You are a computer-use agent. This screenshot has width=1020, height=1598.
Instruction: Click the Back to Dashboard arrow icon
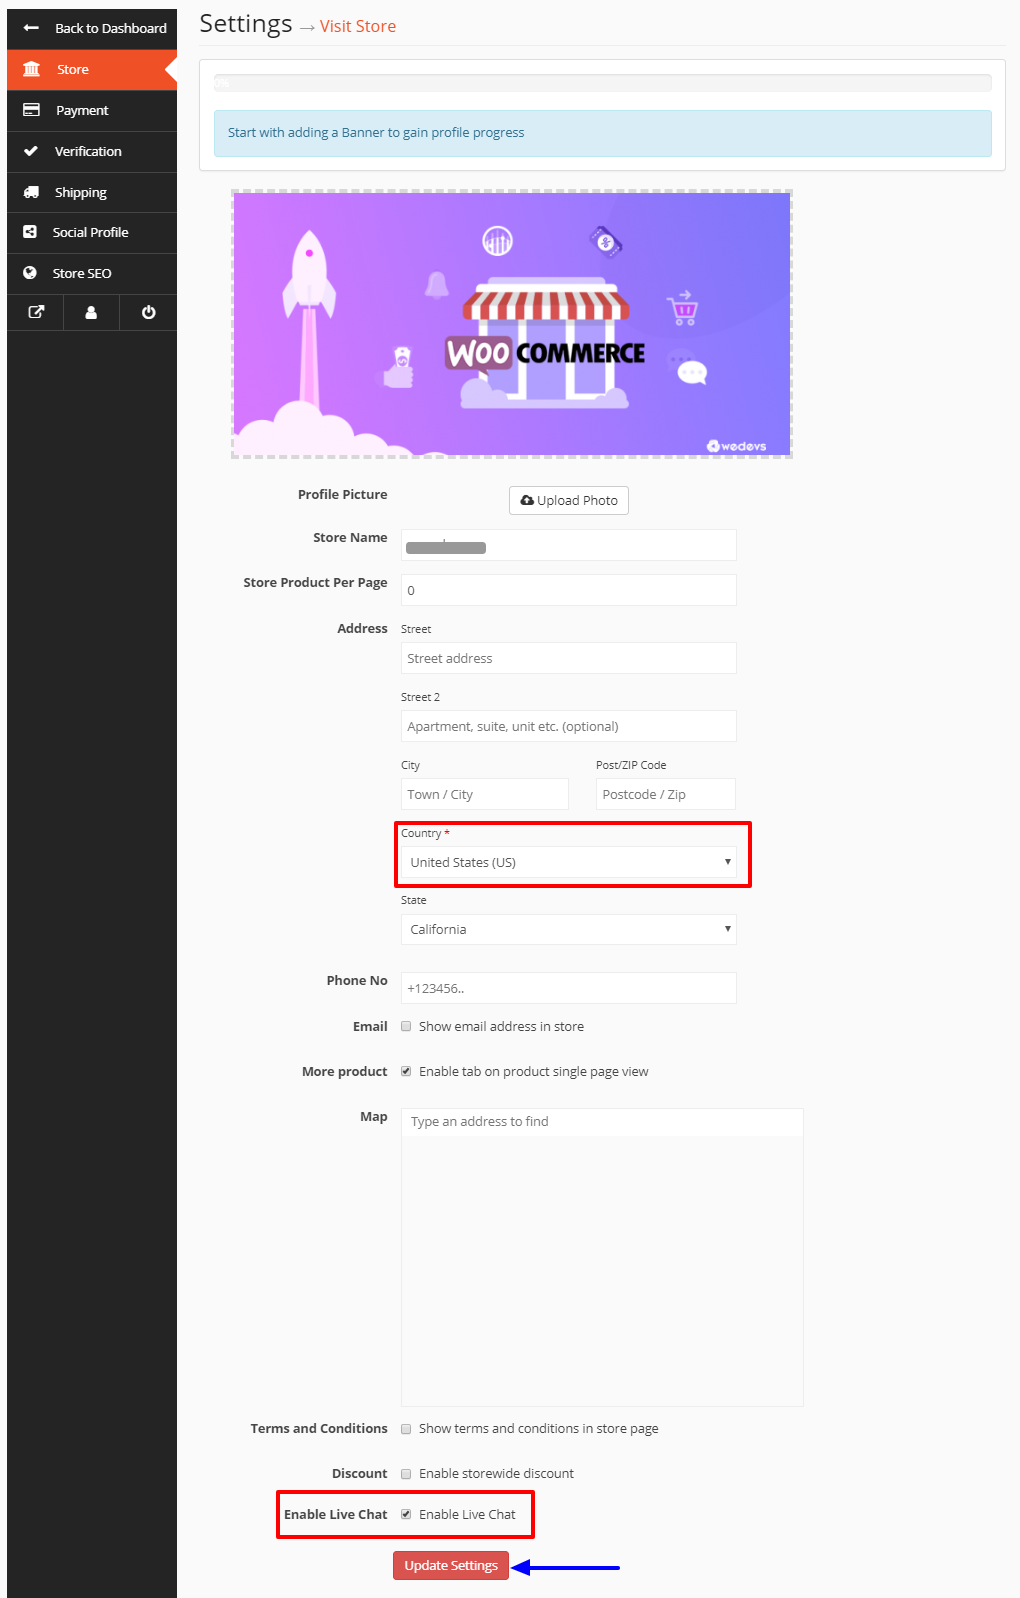tap(31, 28)
